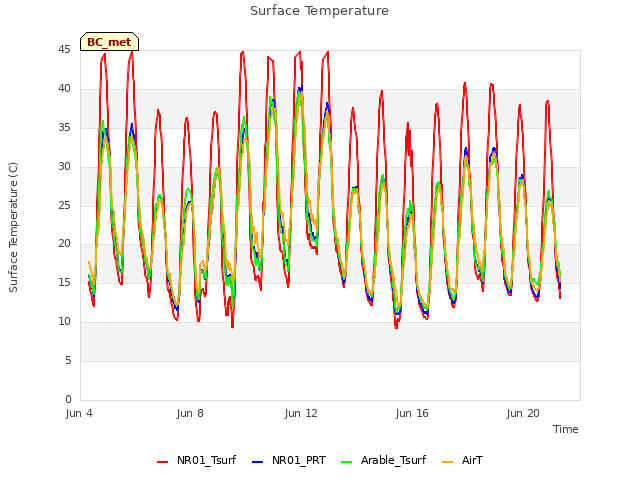
Task: Click the 35 y-axis tick label
Action: point(64,127)
